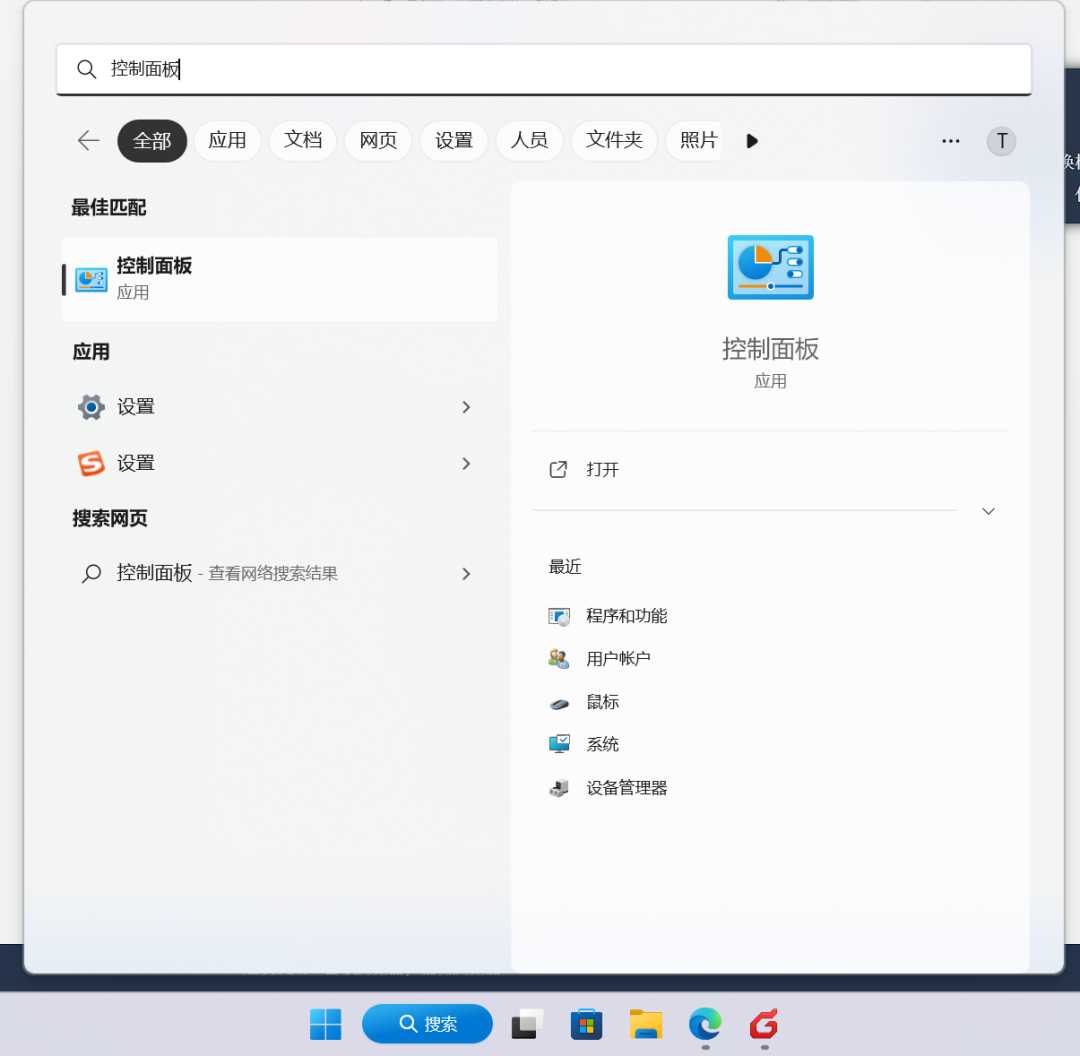The image size is (1080, 1056).
Task: Switch to the 应用 filter tab
Action: (x=227, y=141)
